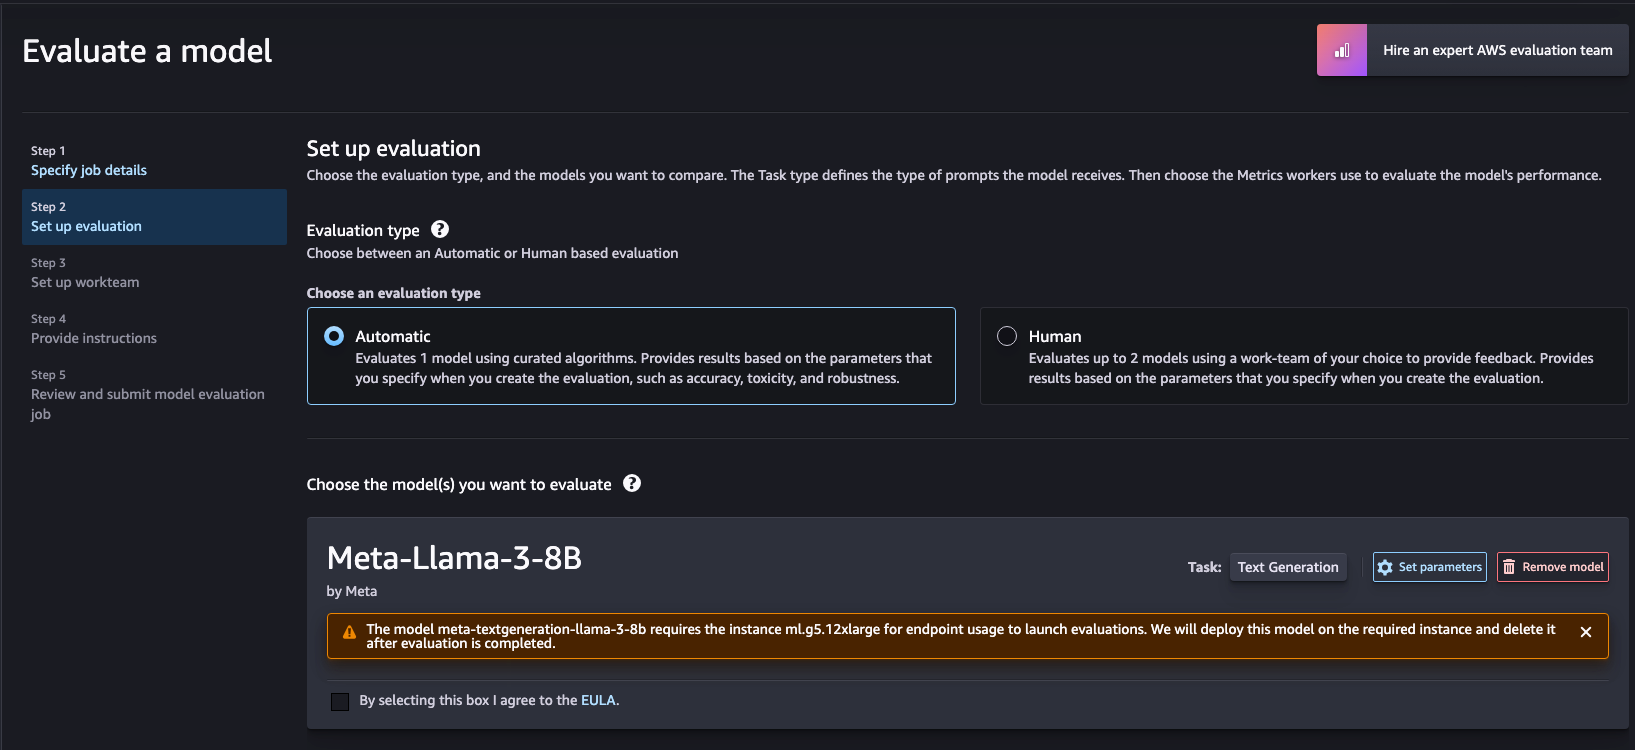Select the Automatic evaluation type
The image size is (1635, 750).
pos(334,336)
